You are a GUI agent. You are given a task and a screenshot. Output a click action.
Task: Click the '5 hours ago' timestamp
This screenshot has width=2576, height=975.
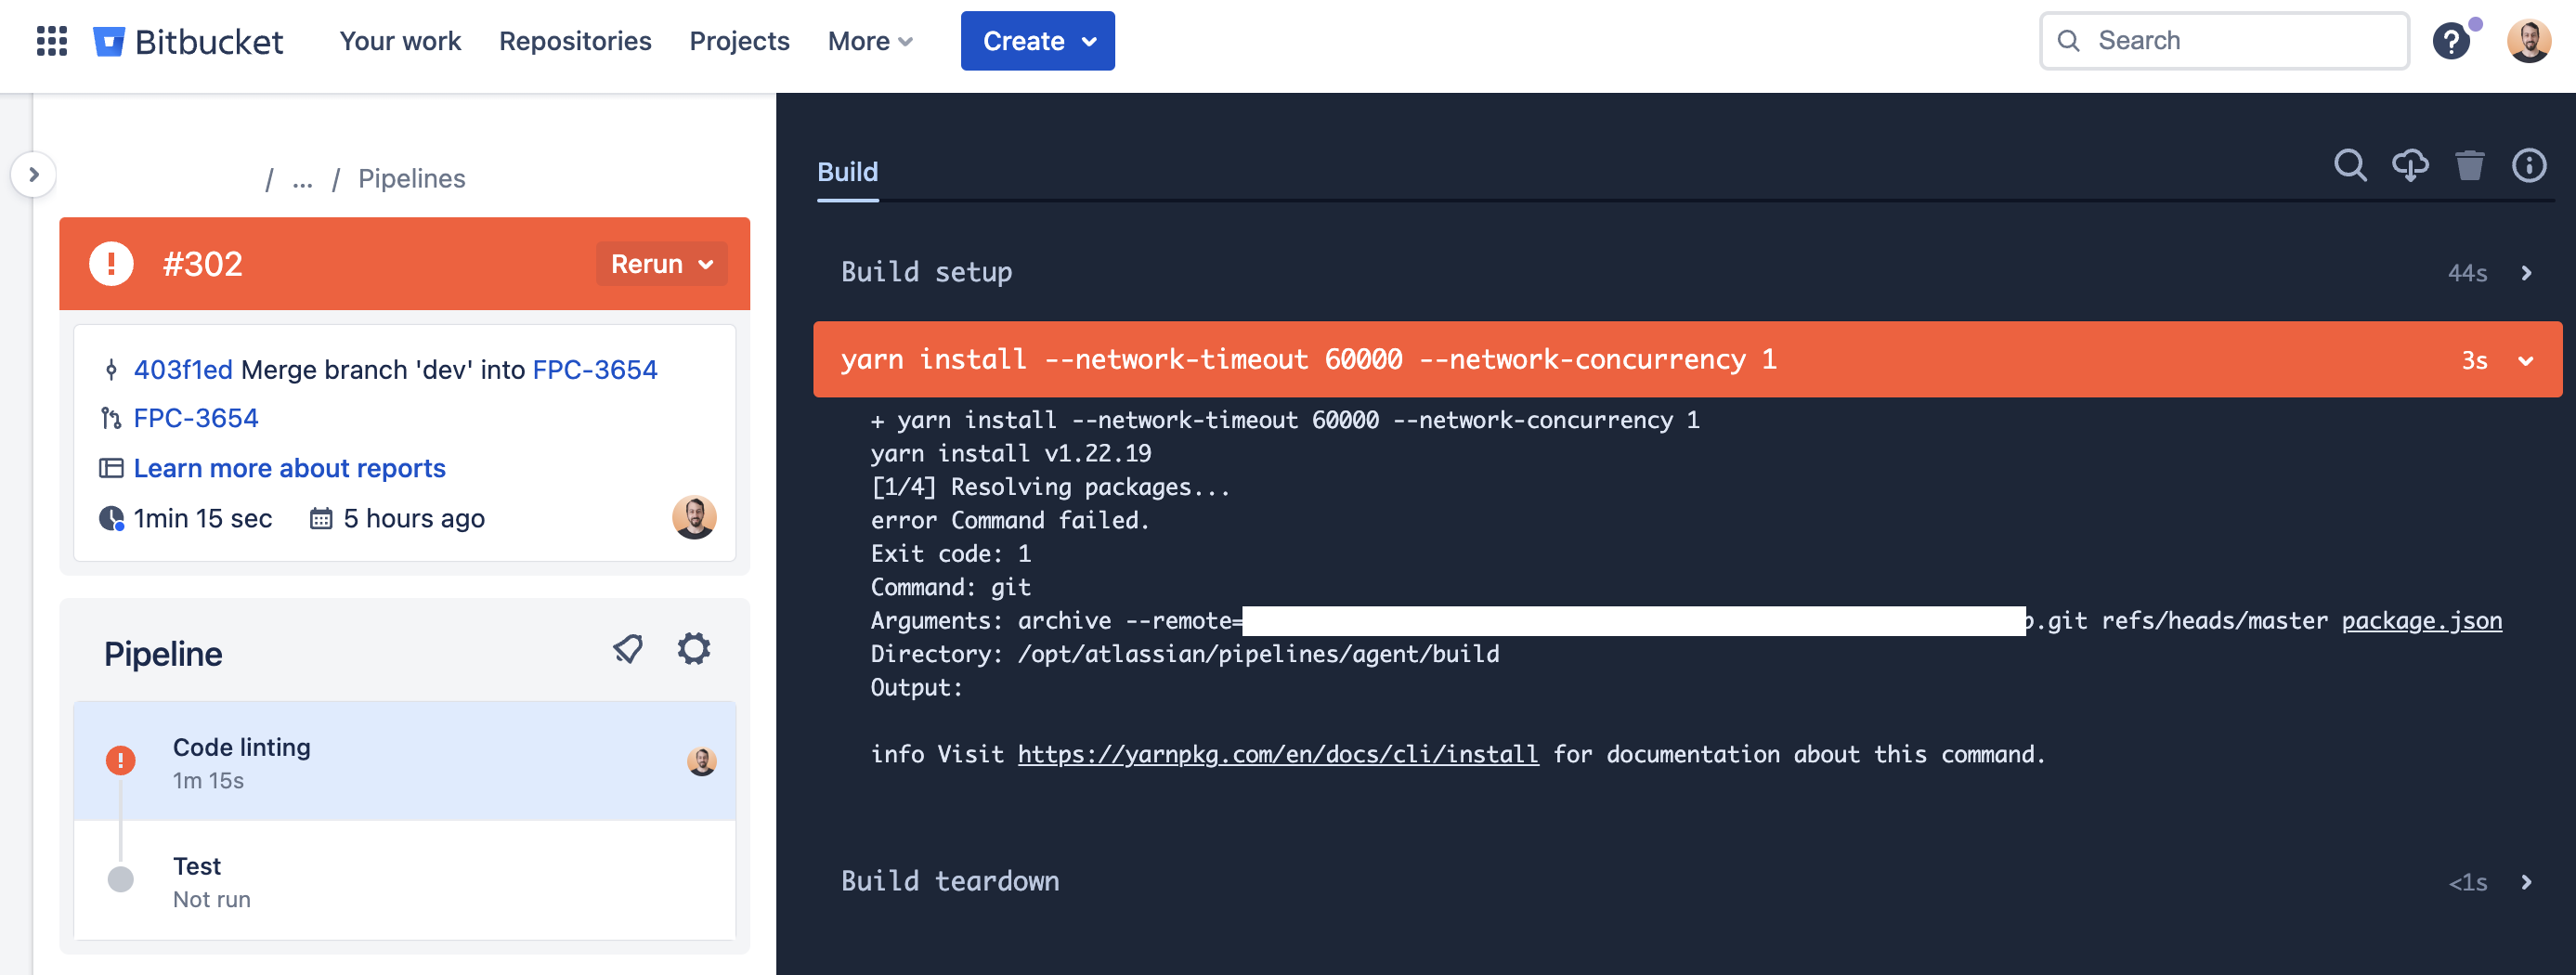pyautogui.click(x=414, y=518)
